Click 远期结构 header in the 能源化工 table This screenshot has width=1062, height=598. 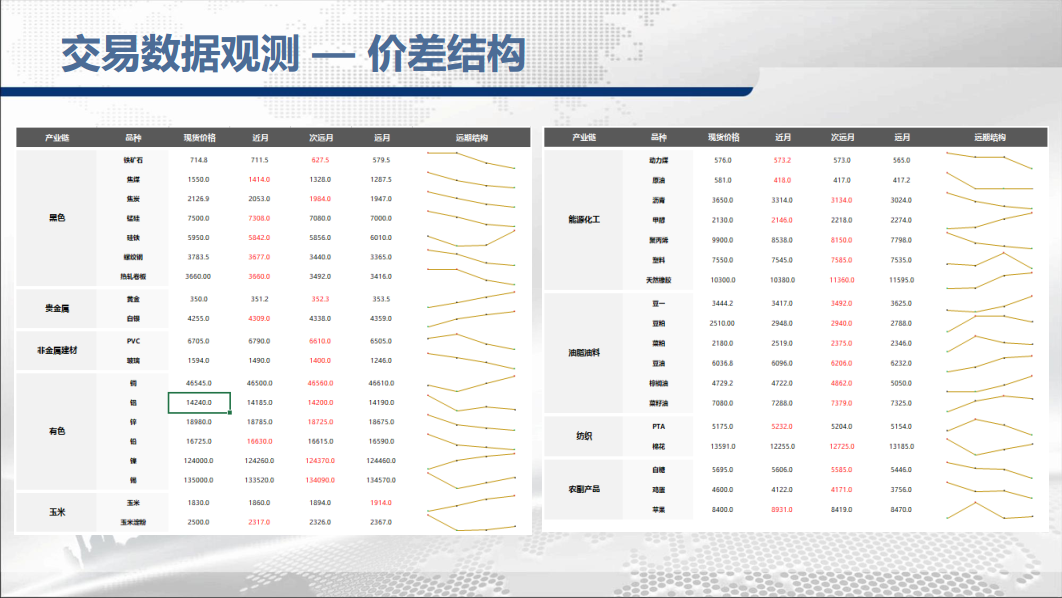coord(990,137)
